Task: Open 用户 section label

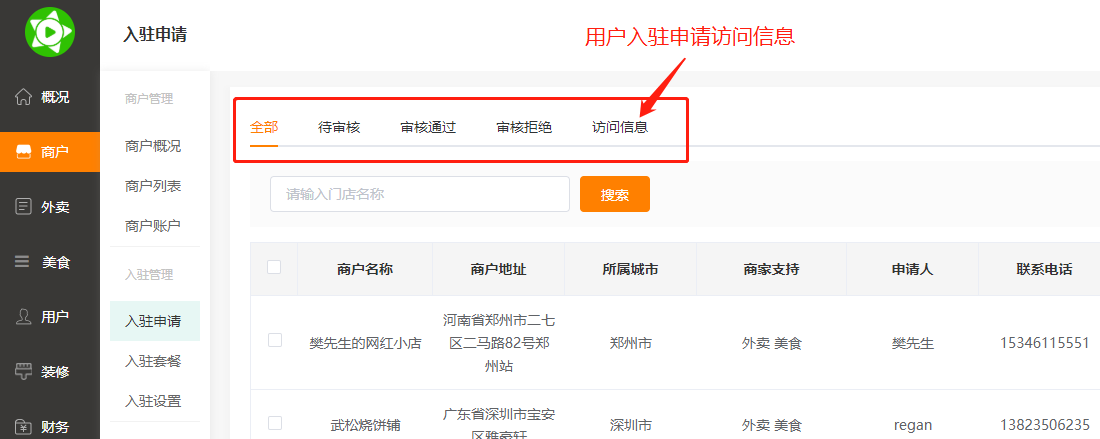Action: 55,317
